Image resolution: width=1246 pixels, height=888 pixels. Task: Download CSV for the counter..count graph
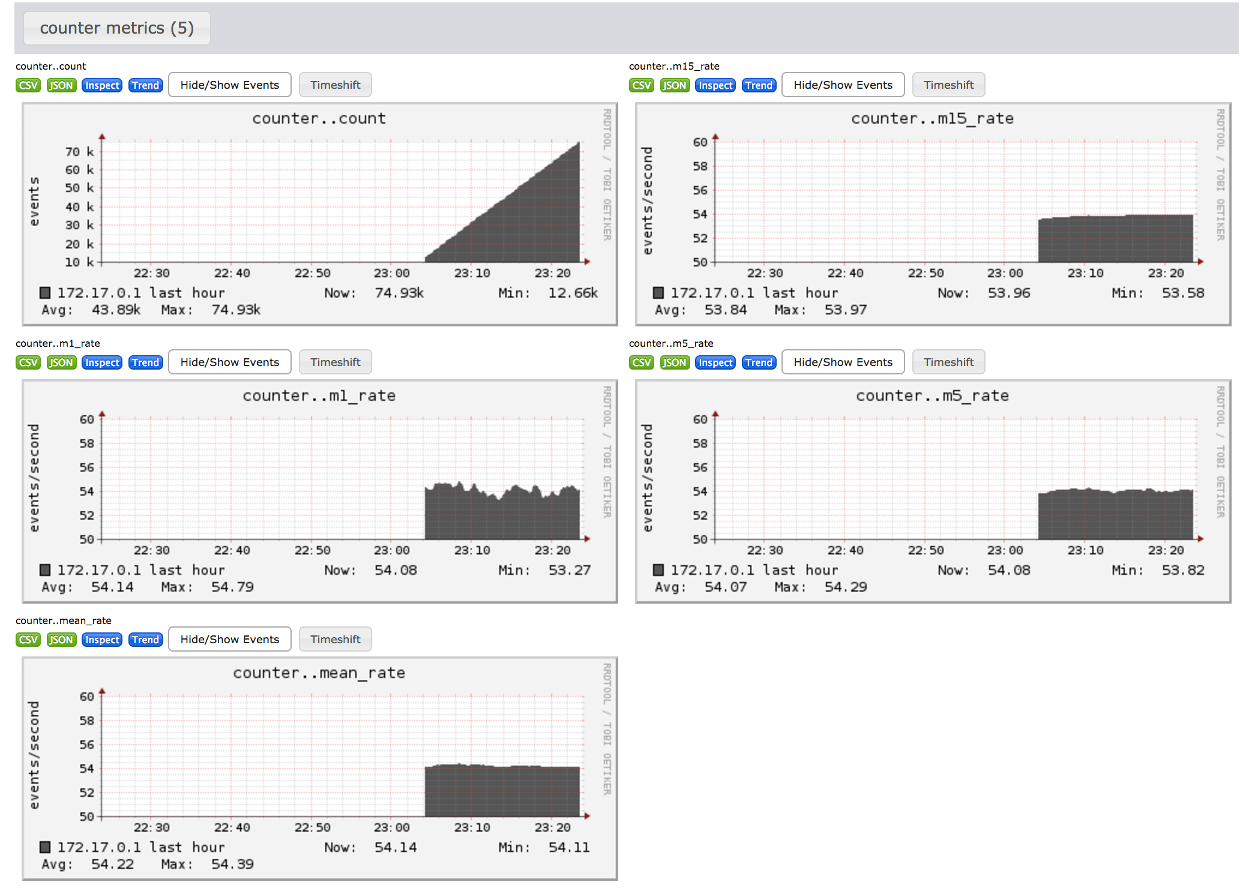pyautogui.click(x=29, y=85)
